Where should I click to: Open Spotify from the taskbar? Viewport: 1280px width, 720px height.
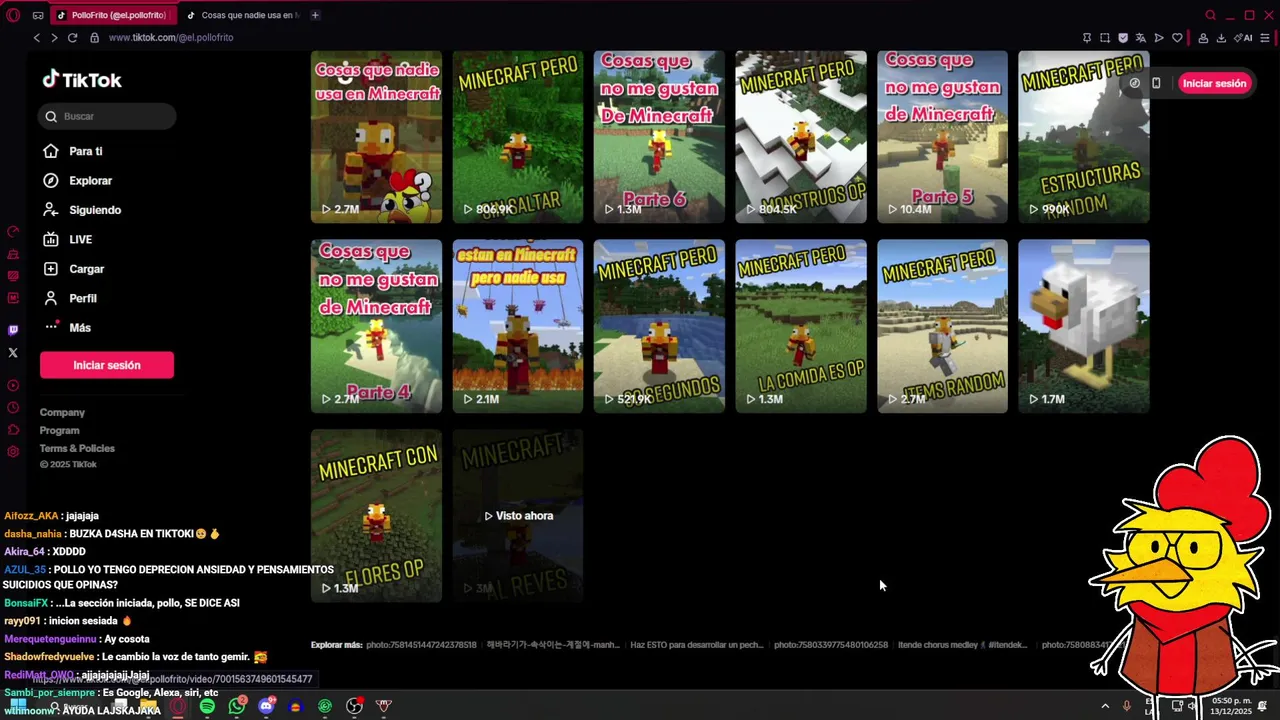[207, 706]
